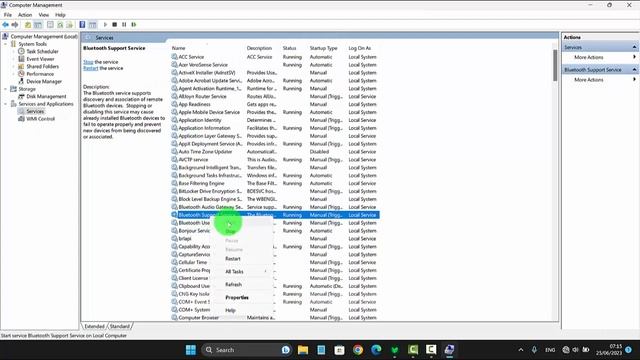Choose Restart in the context menu

pos(233,259)
